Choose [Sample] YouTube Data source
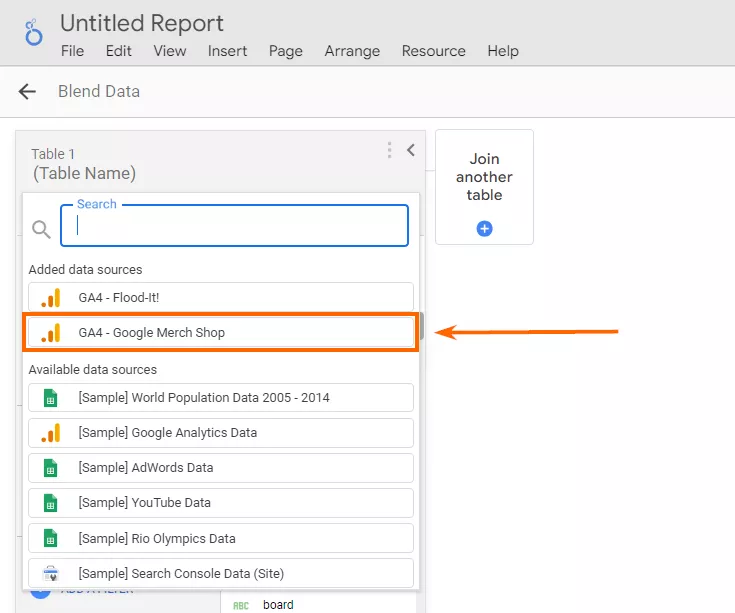 pyautogui.click(x=221, y=503)
